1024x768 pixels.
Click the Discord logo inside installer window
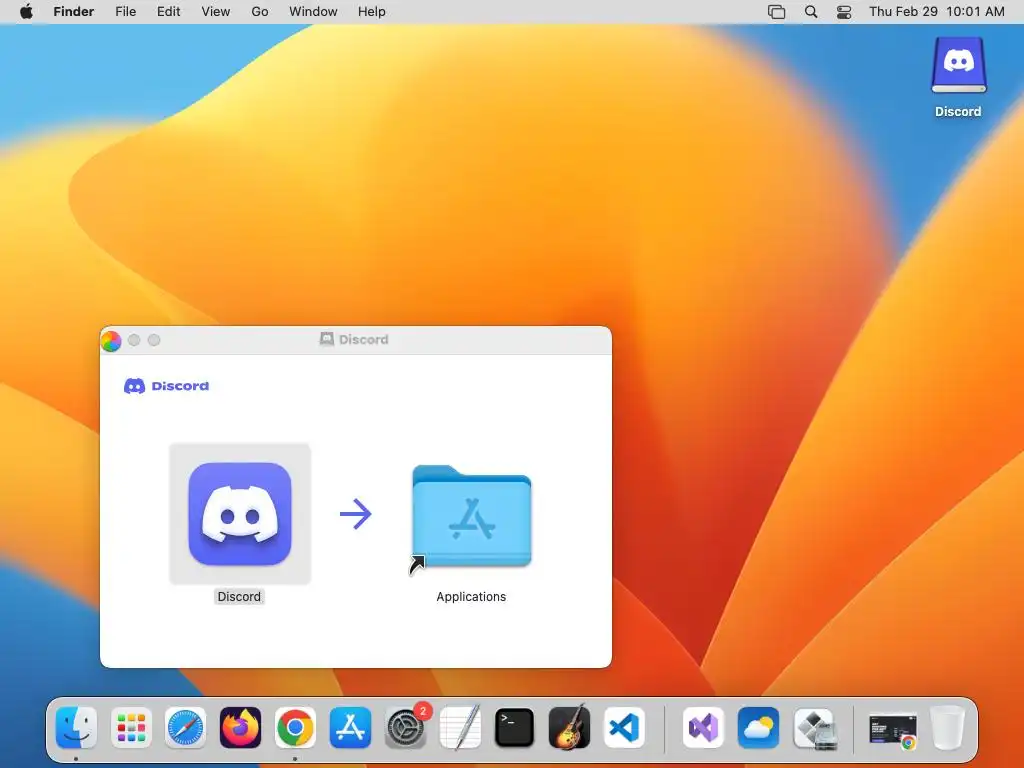click(x=167, y=386)
